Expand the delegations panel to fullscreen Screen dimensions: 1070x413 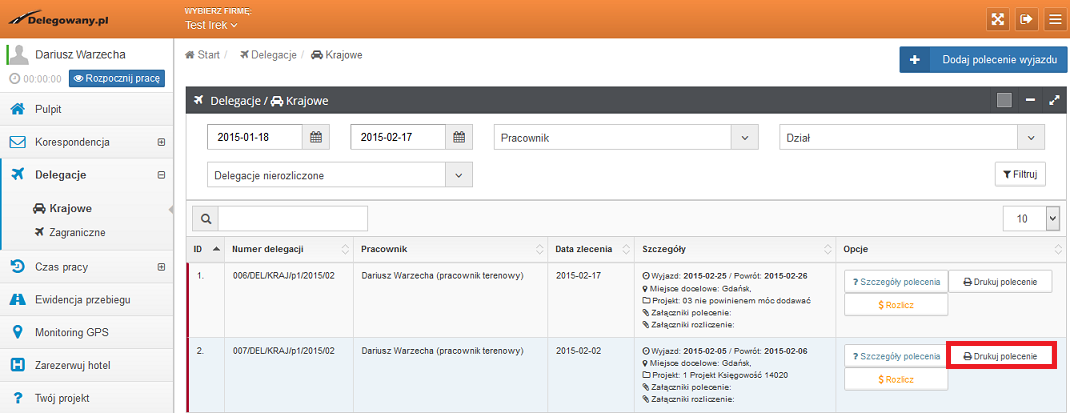[x=1053, y=100]
